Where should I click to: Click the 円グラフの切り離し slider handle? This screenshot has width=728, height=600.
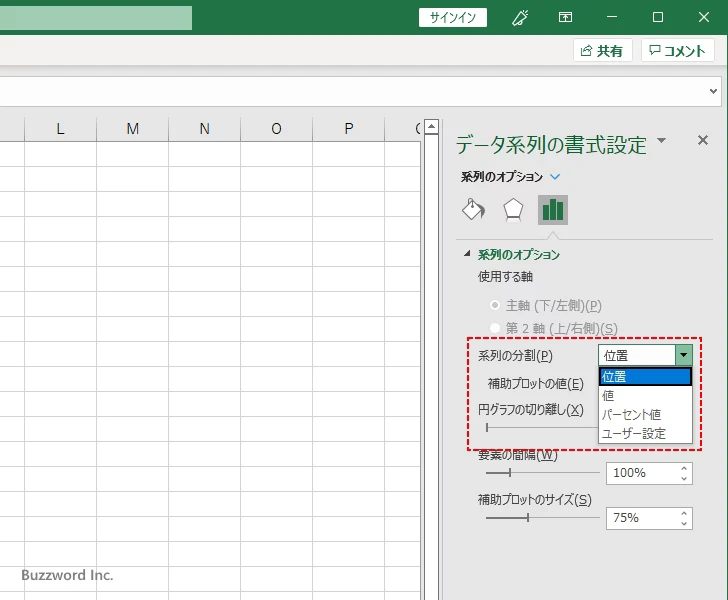487,427
